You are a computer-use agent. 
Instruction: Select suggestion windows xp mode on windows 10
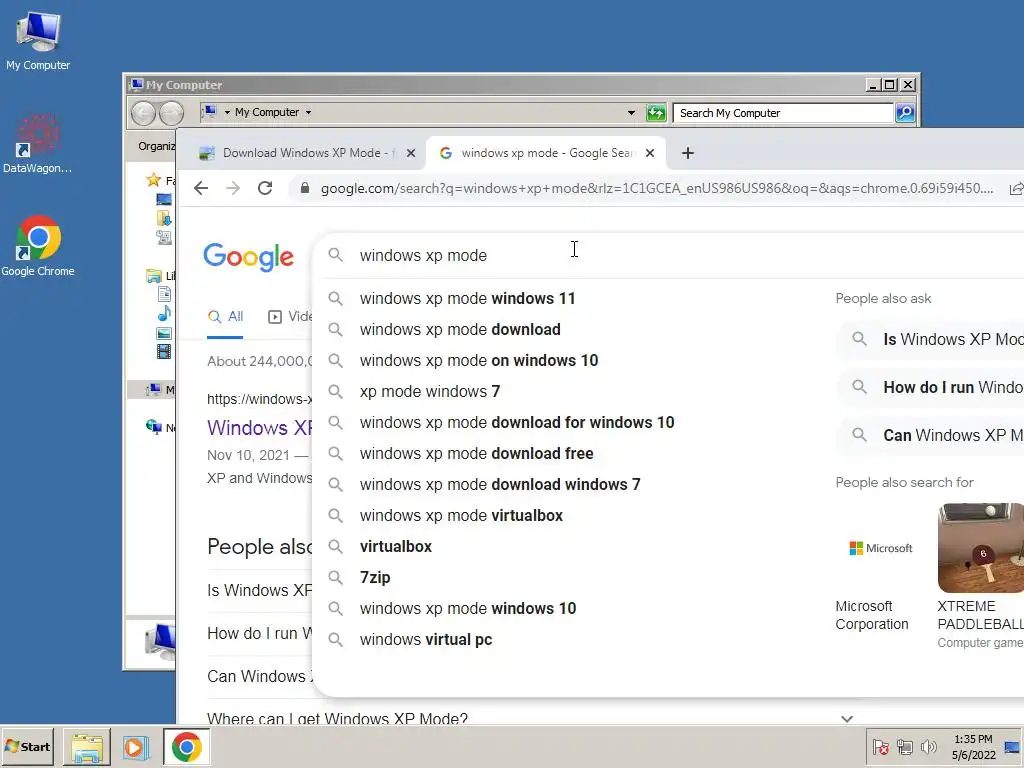pyautogui.click(x=479, y=360)
